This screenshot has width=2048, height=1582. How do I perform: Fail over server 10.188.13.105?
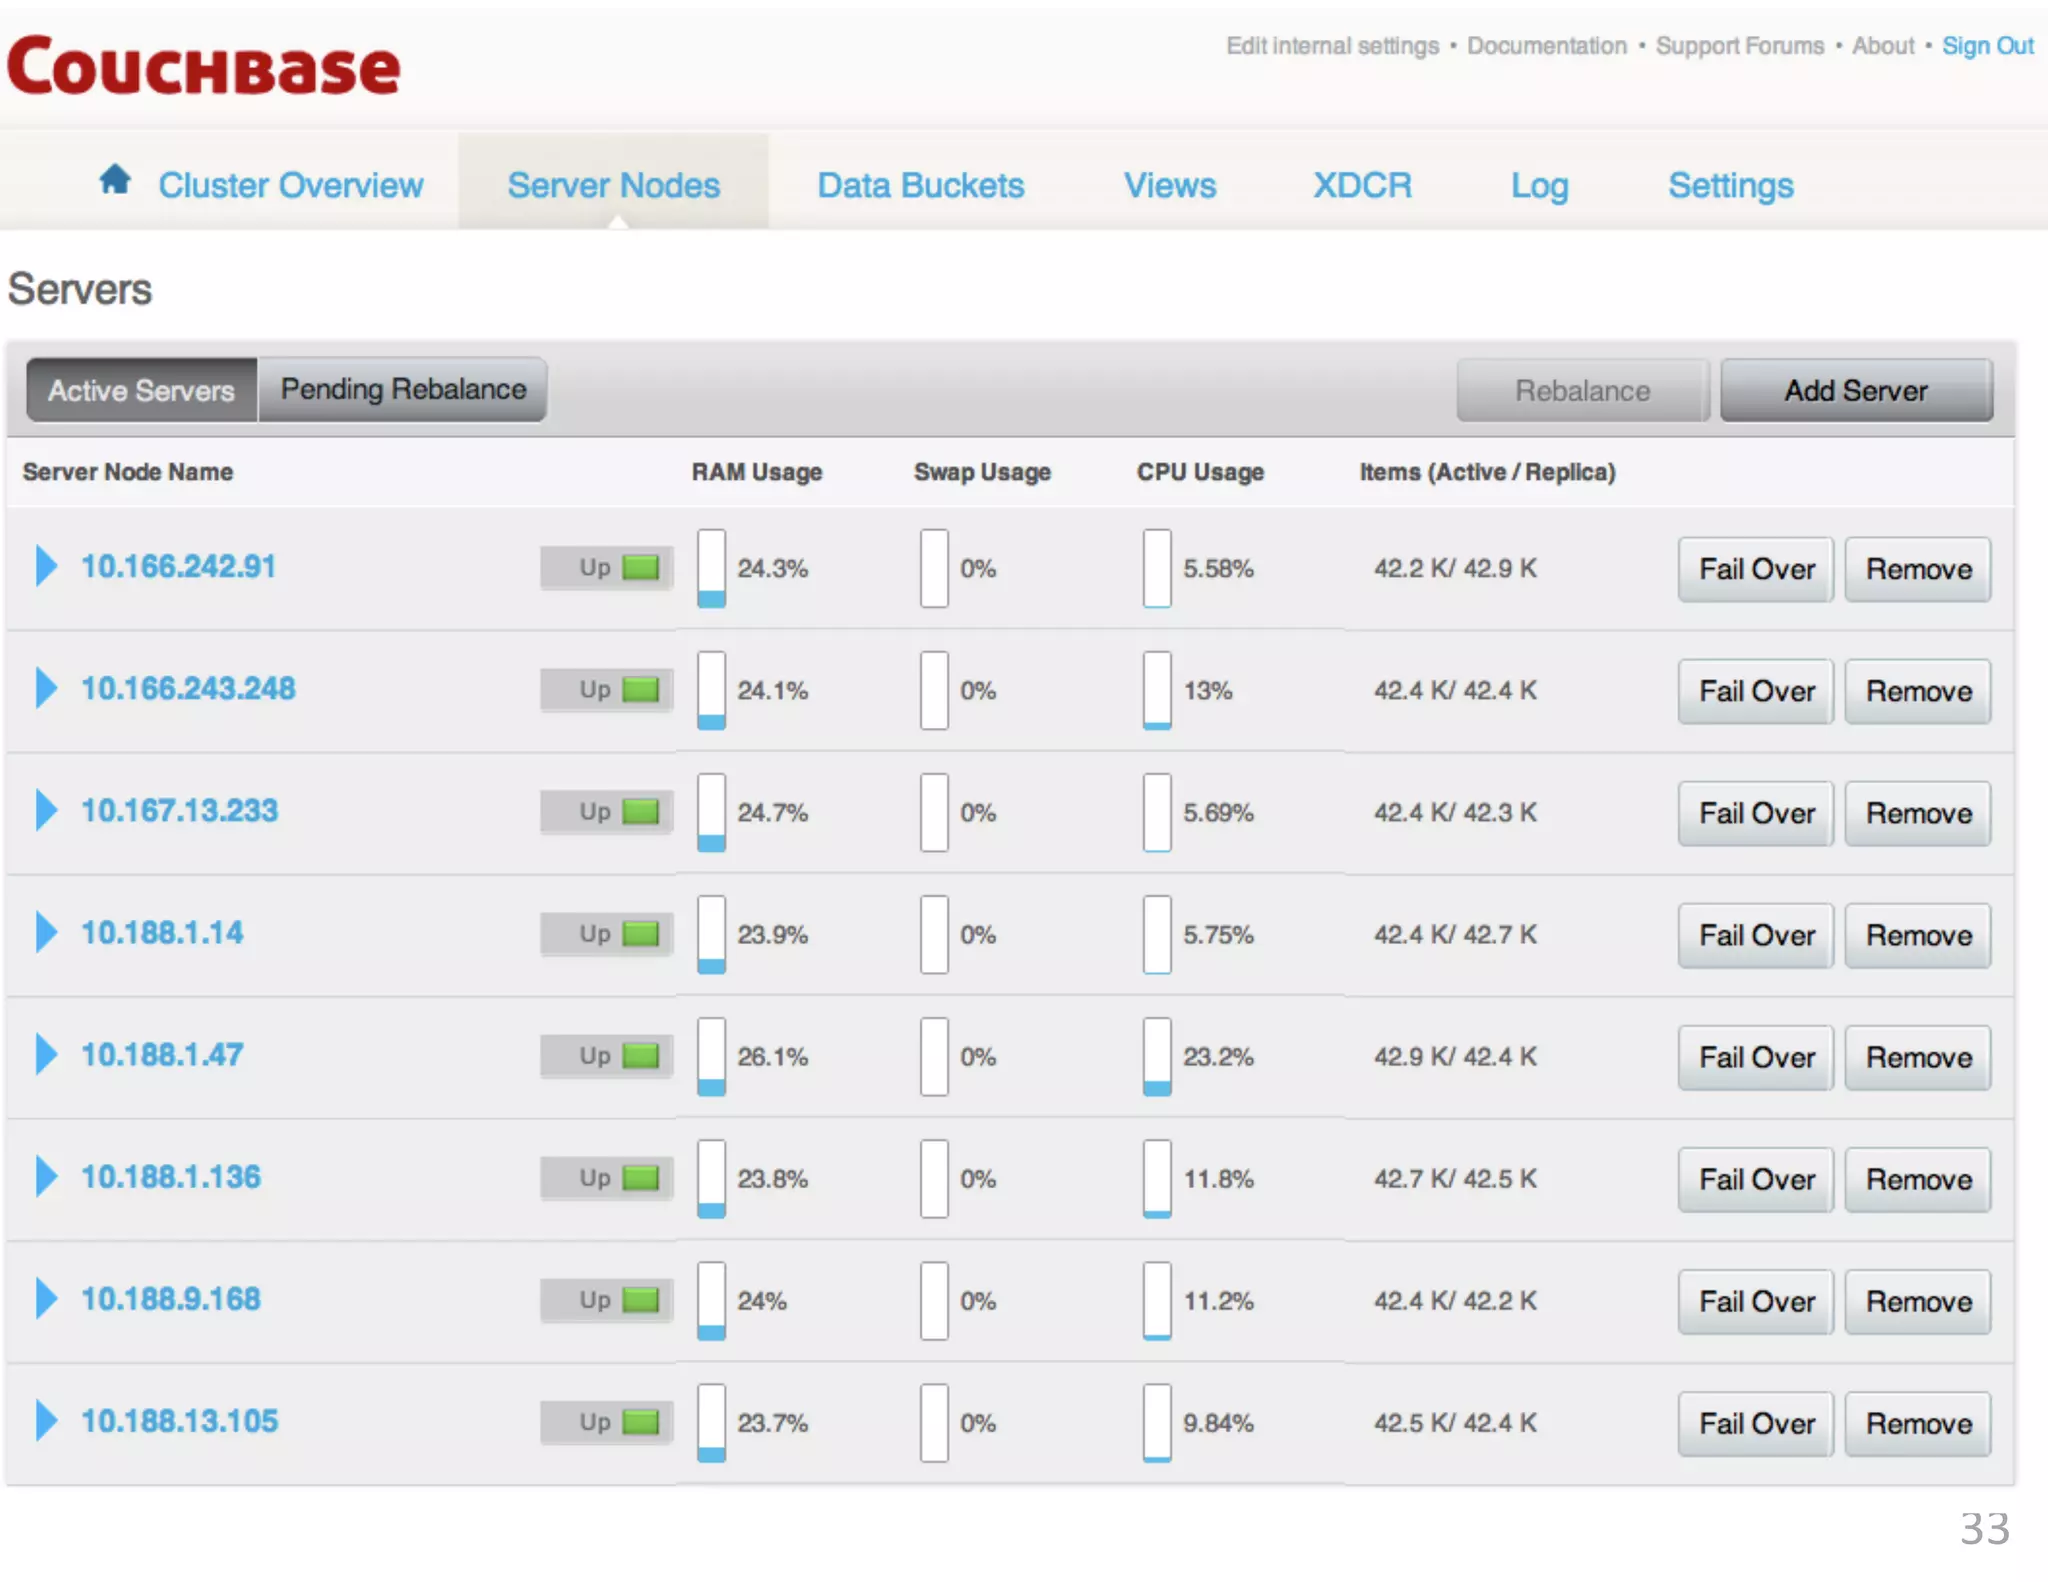[x=1756, y=1423]
